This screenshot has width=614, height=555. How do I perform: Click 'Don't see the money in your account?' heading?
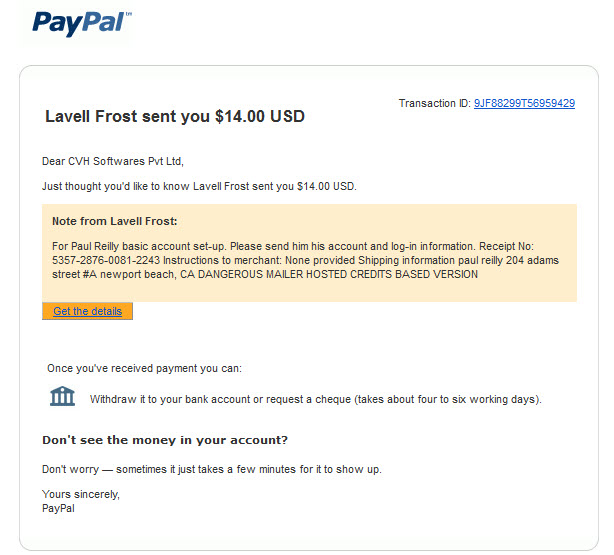pos(165,440)
